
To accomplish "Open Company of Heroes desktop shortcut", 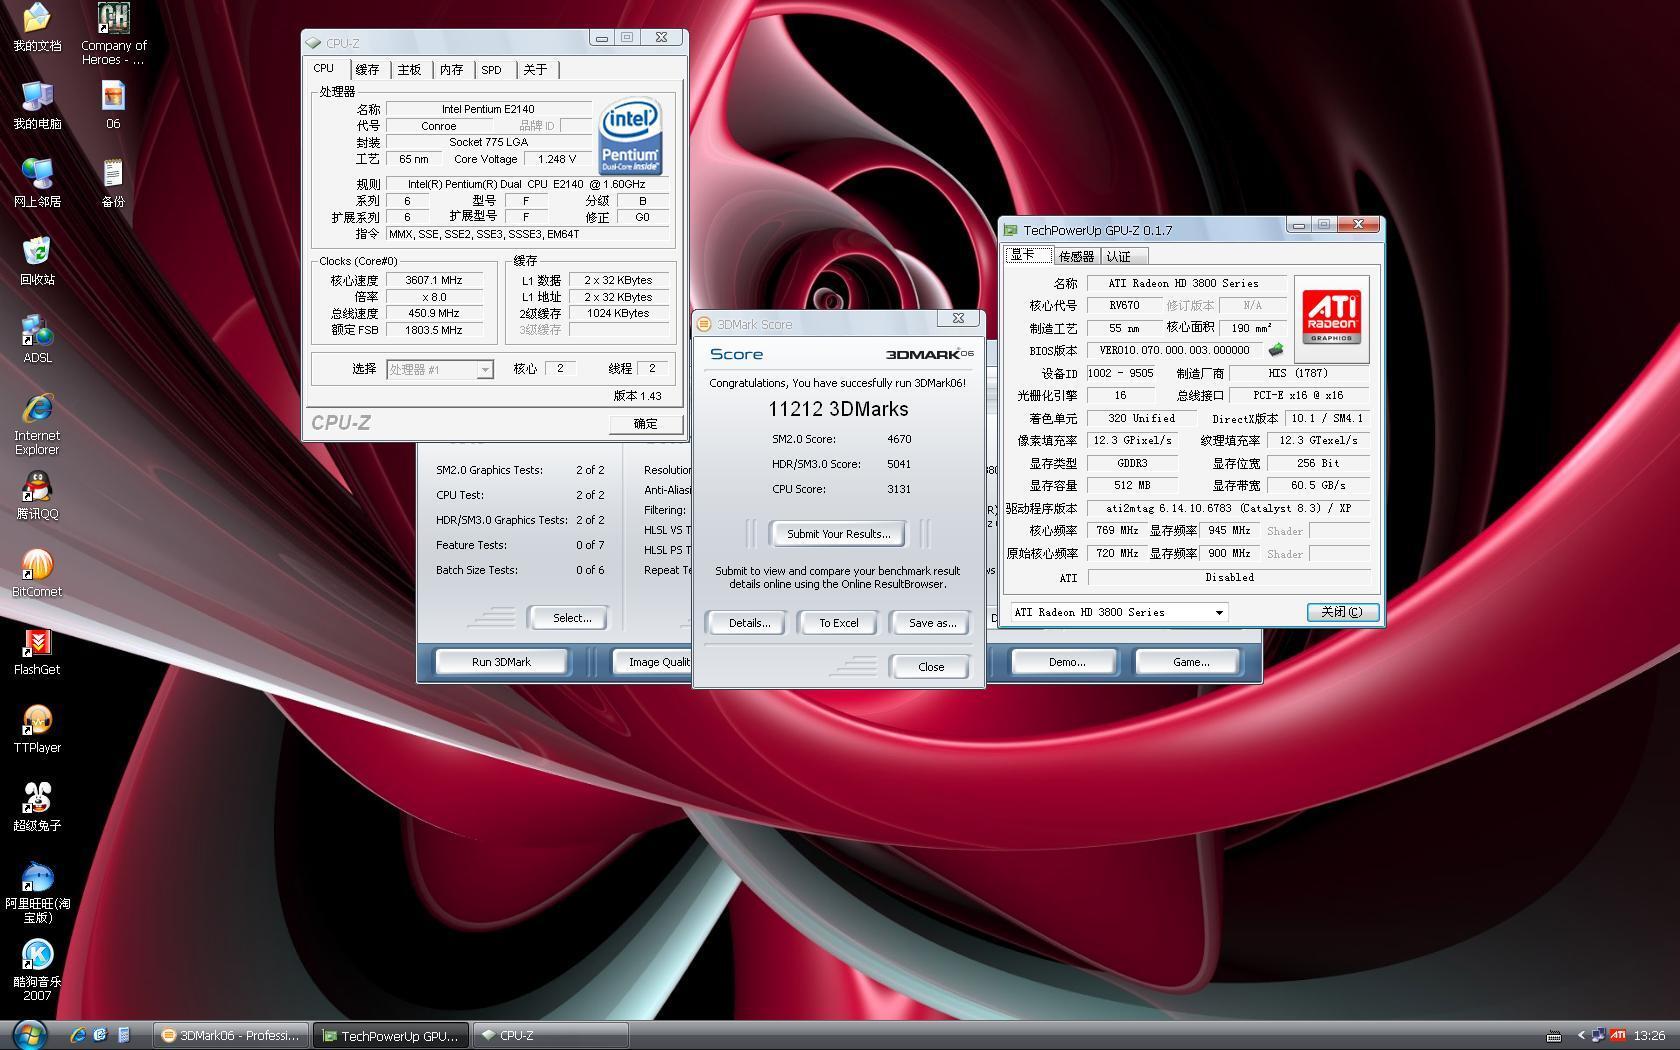I will pos(113,20).
